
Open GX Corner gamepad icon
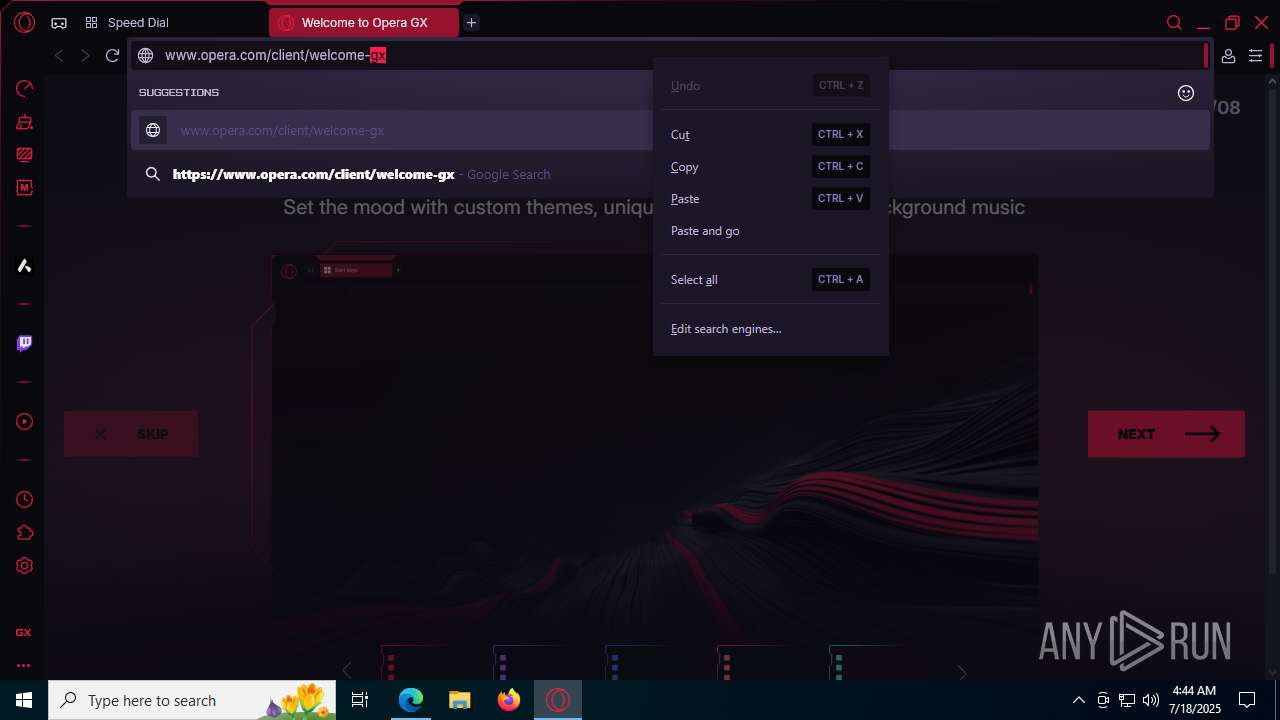coord(59,23)
